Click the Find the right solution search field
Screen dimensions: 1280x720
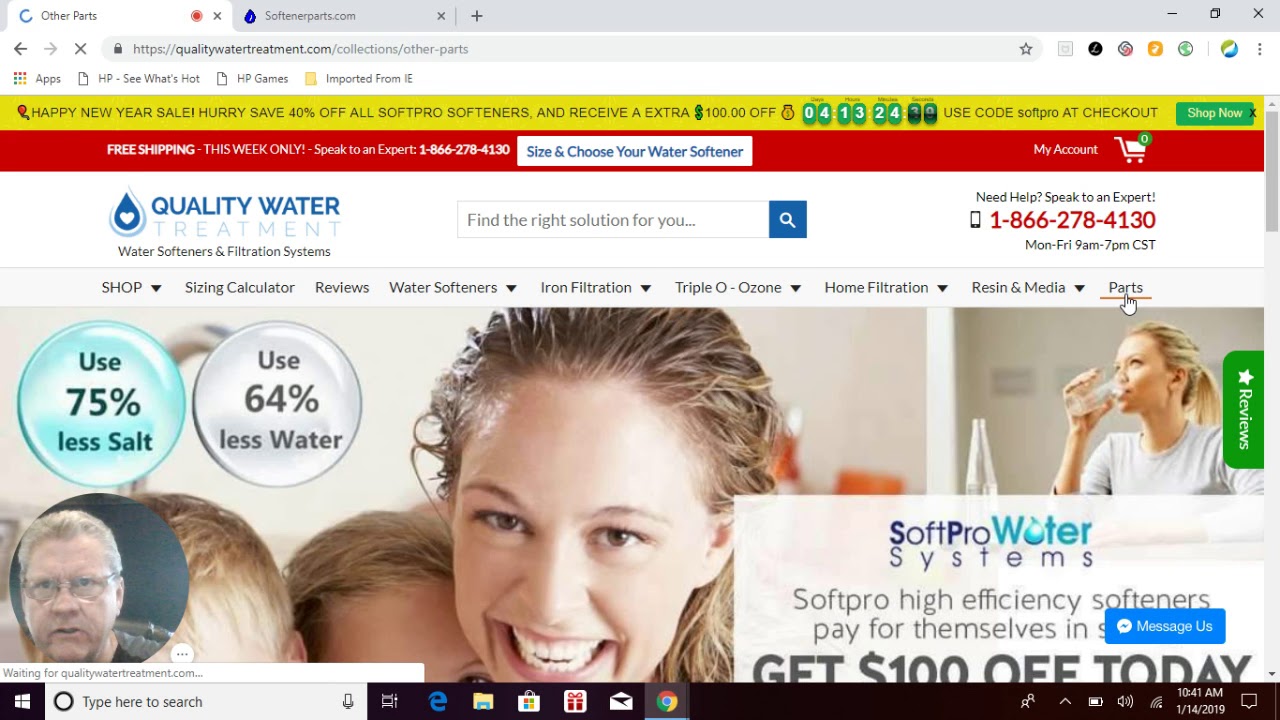tap(613, 220)
